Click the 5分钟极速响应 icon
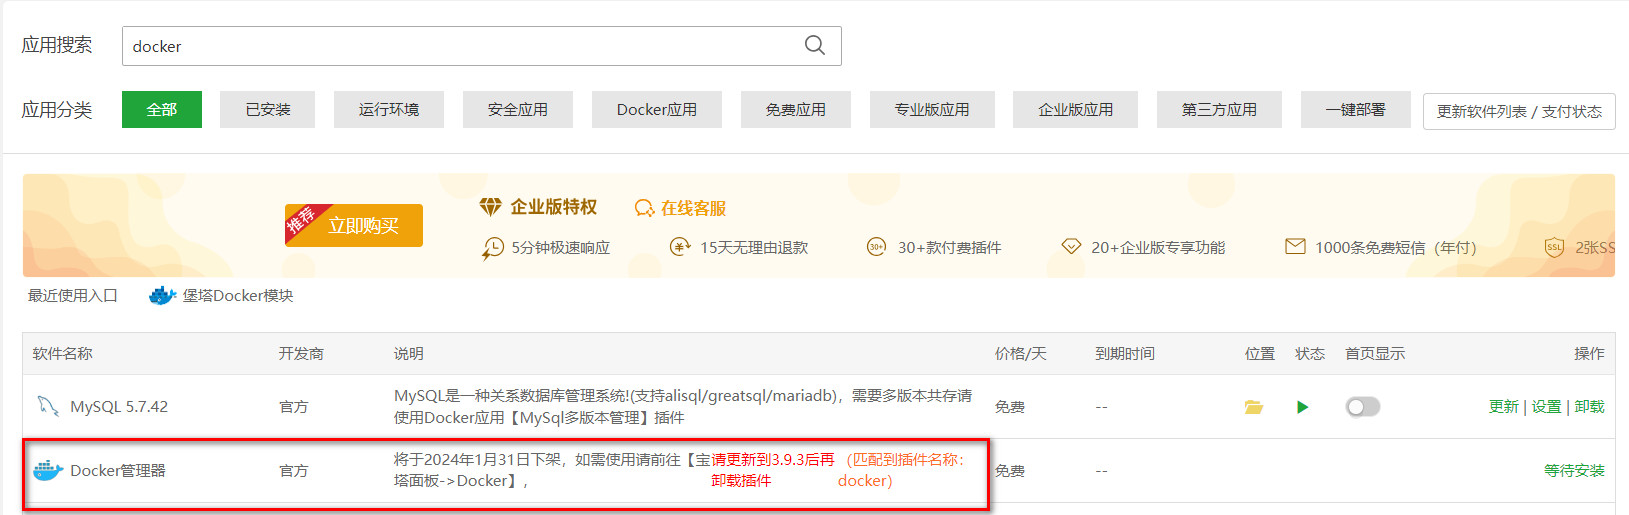 493,248
